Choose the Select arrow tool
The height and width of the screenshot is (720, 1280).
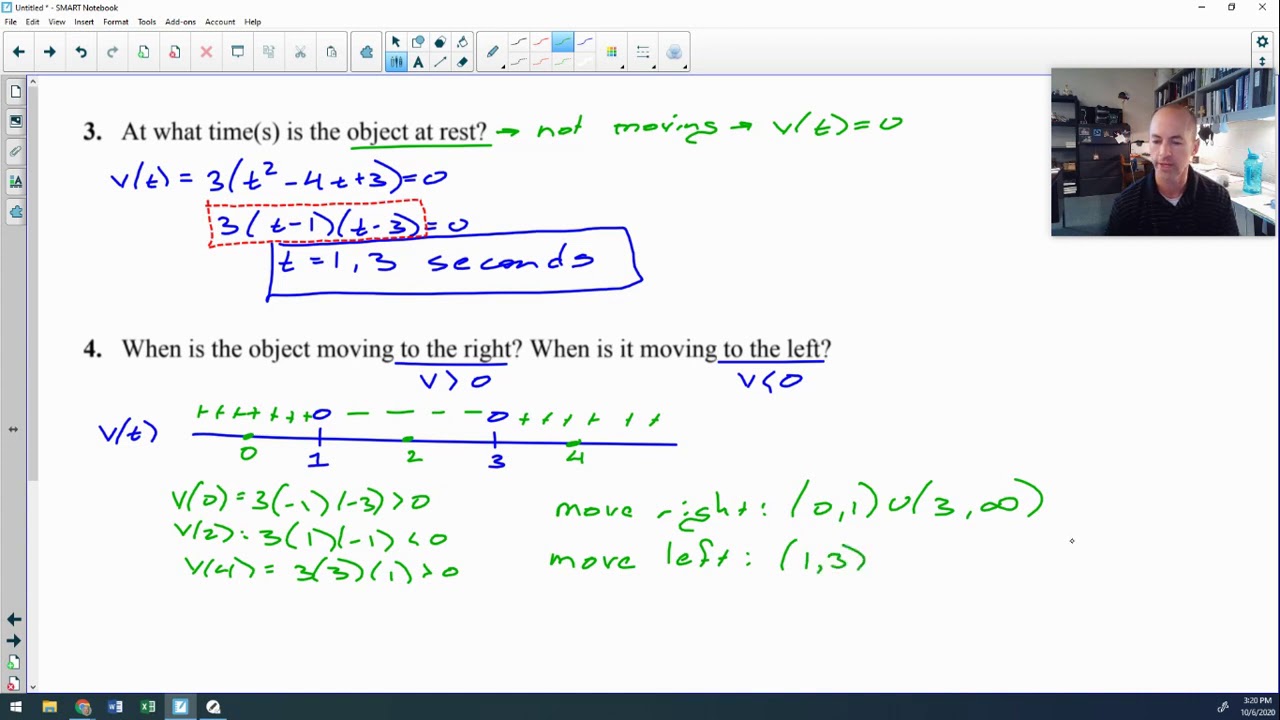pyautogui.click(x=396, y=42)
